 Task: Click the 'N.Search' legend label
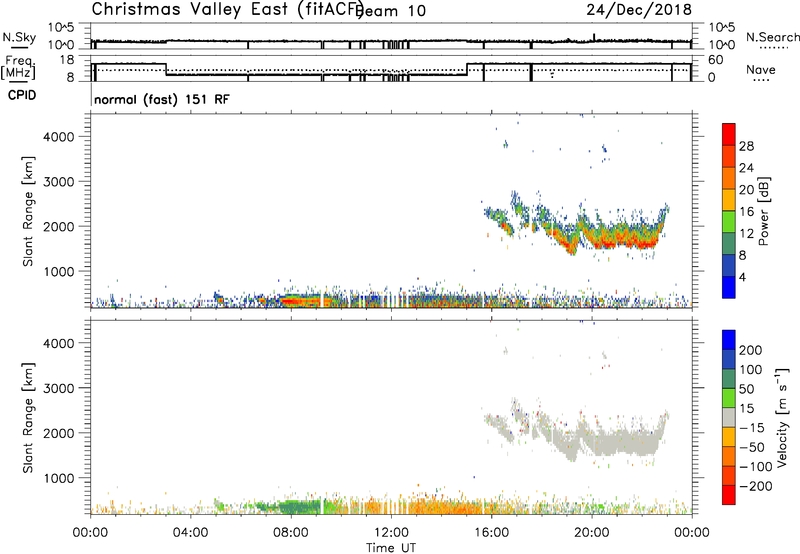click(773, 37)
